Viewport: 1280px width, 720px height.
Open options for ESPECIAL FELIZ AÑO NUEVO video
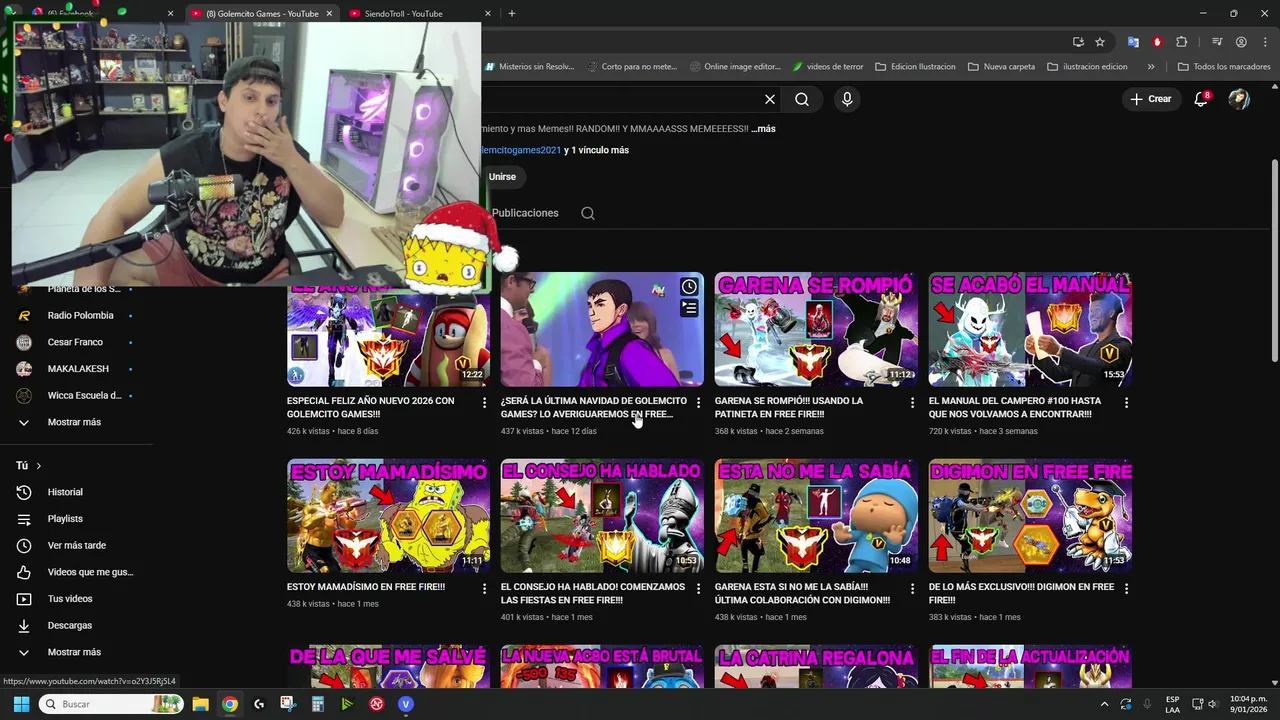484,403
